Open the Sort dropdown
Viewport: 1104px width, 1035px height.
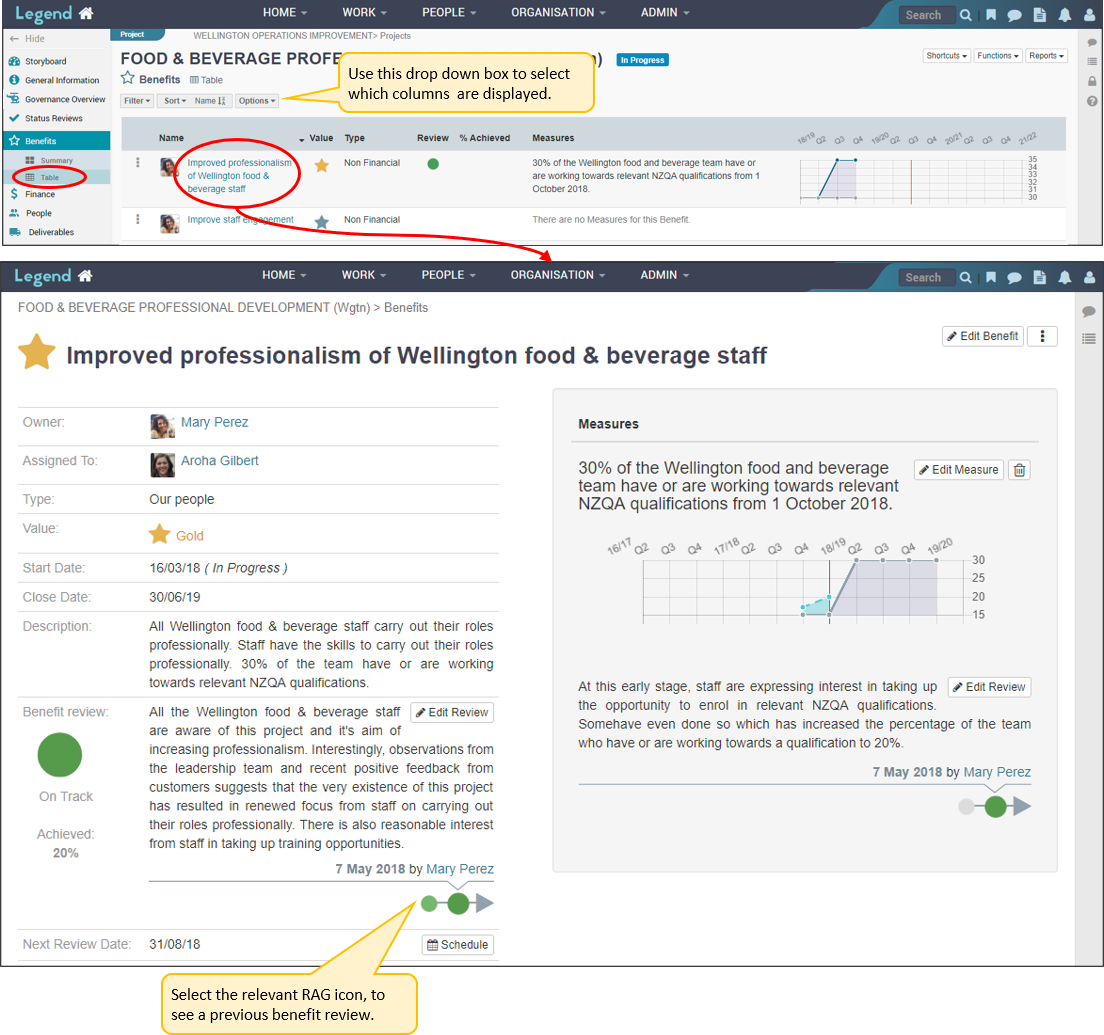pyautogui.click(x=175, y=101)
